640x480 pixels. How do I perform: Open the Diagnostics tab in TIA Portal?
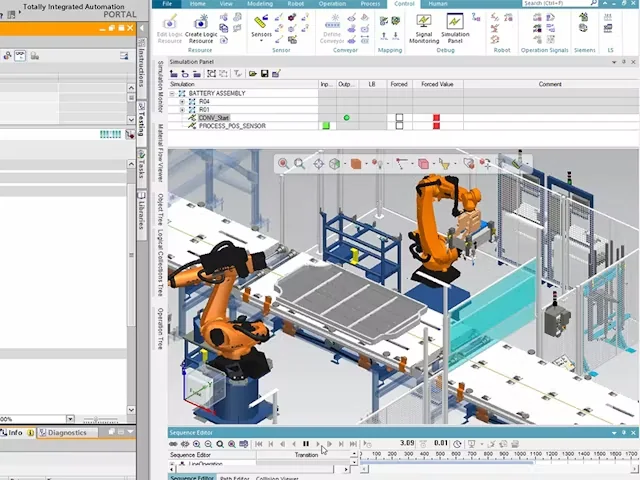pos(67,433)
